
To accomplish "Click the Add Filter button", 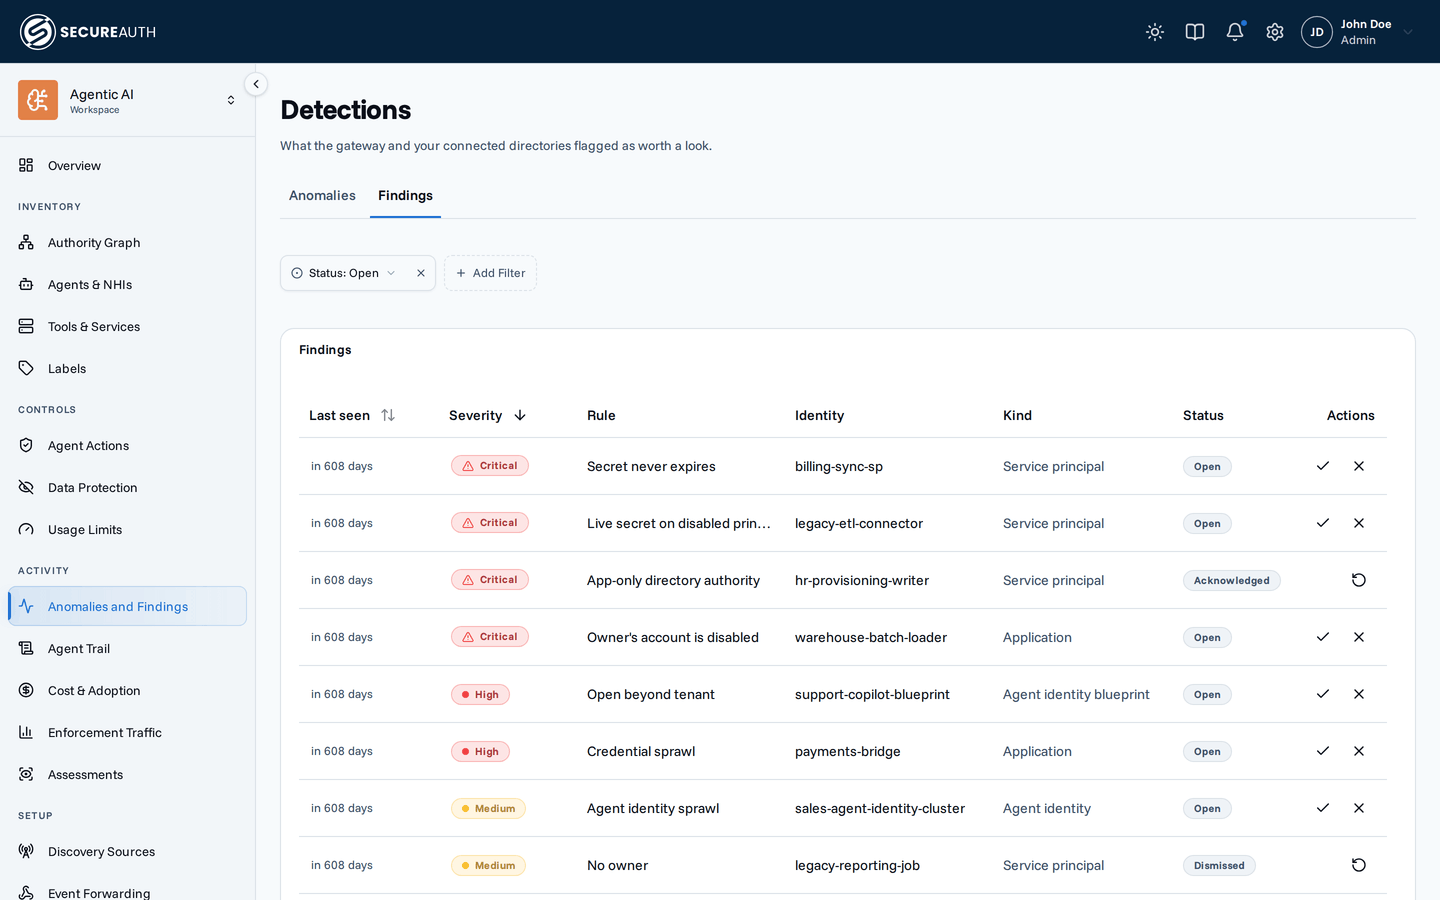I will (x=490, y=273).
